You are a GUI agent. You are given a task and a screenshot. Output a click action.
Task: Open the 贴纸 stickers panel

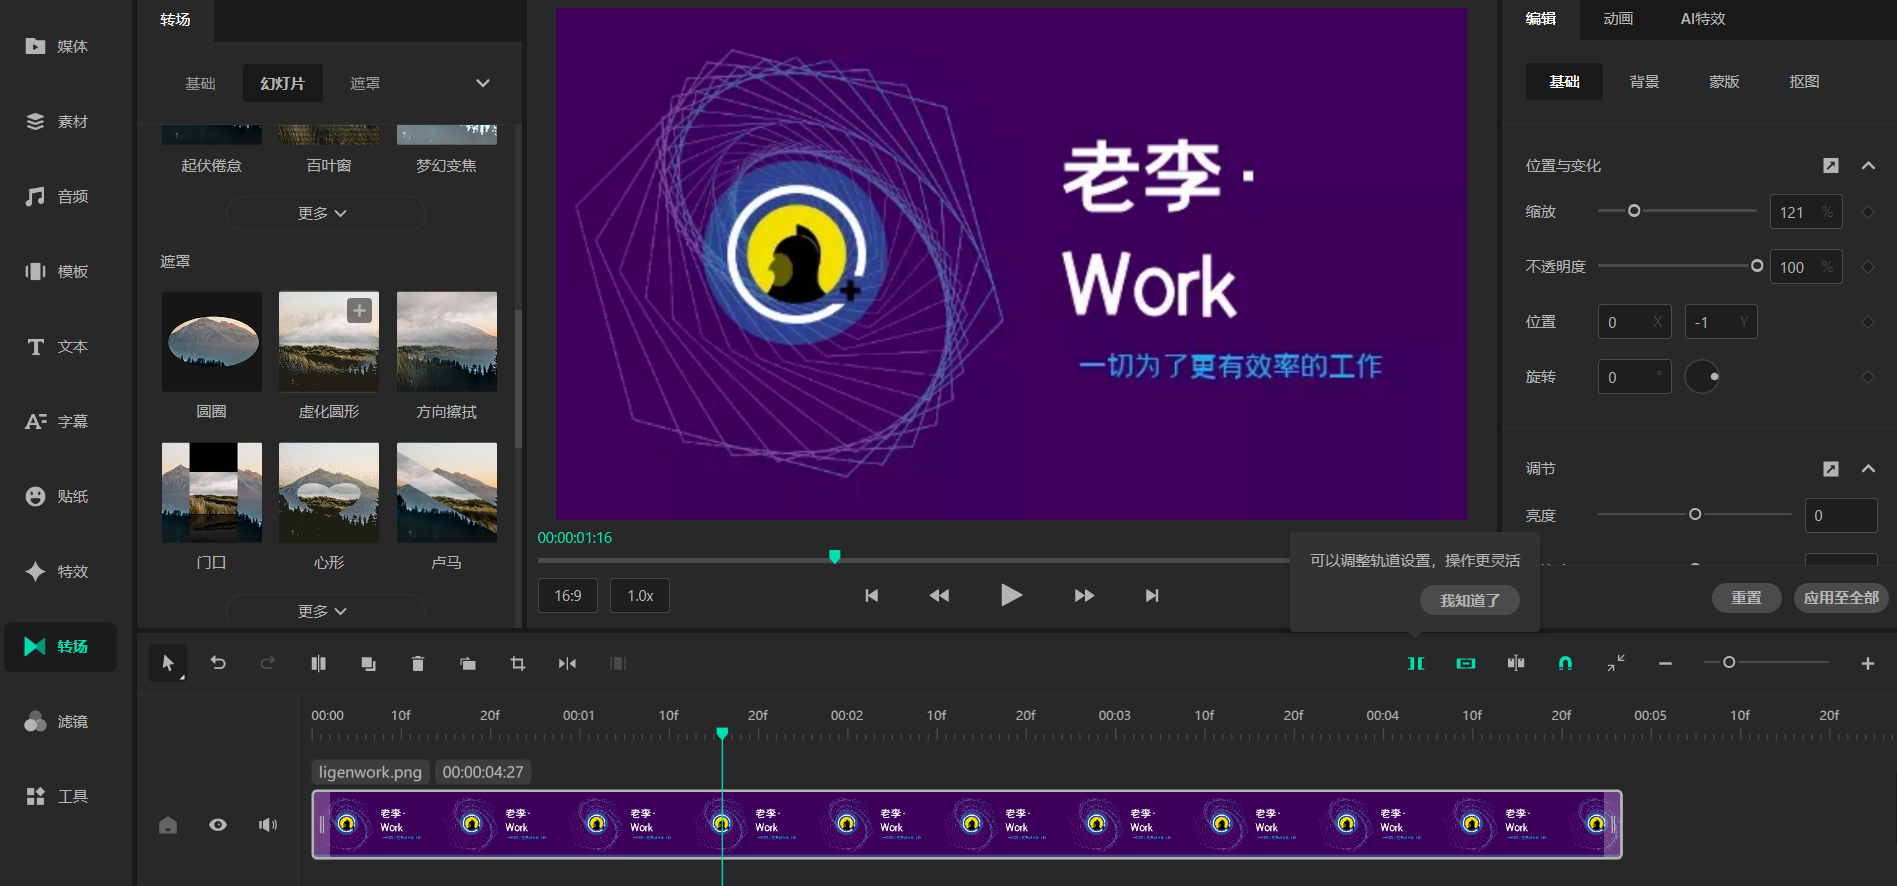click(57, 496)
